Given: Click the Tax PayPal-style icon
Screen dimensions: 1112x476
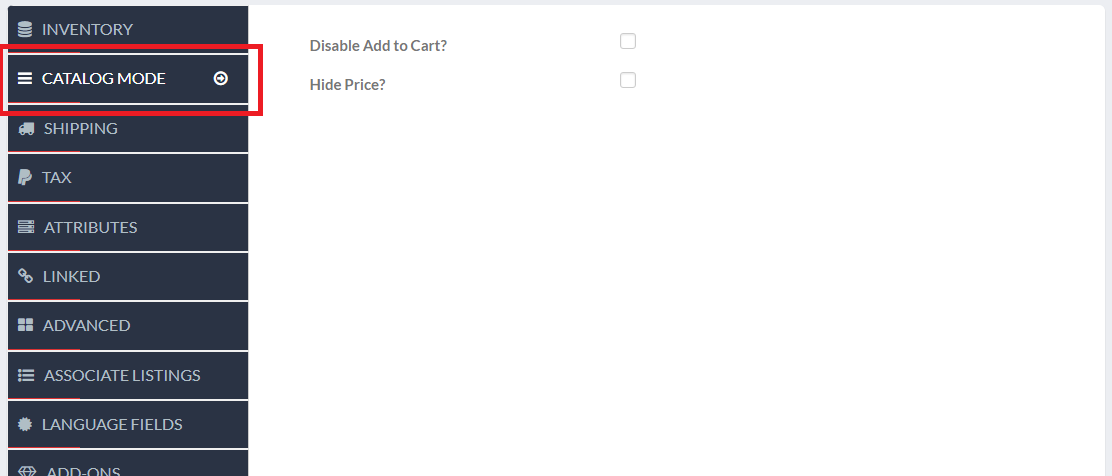Looking at the screenshot, I should (25, 177).
